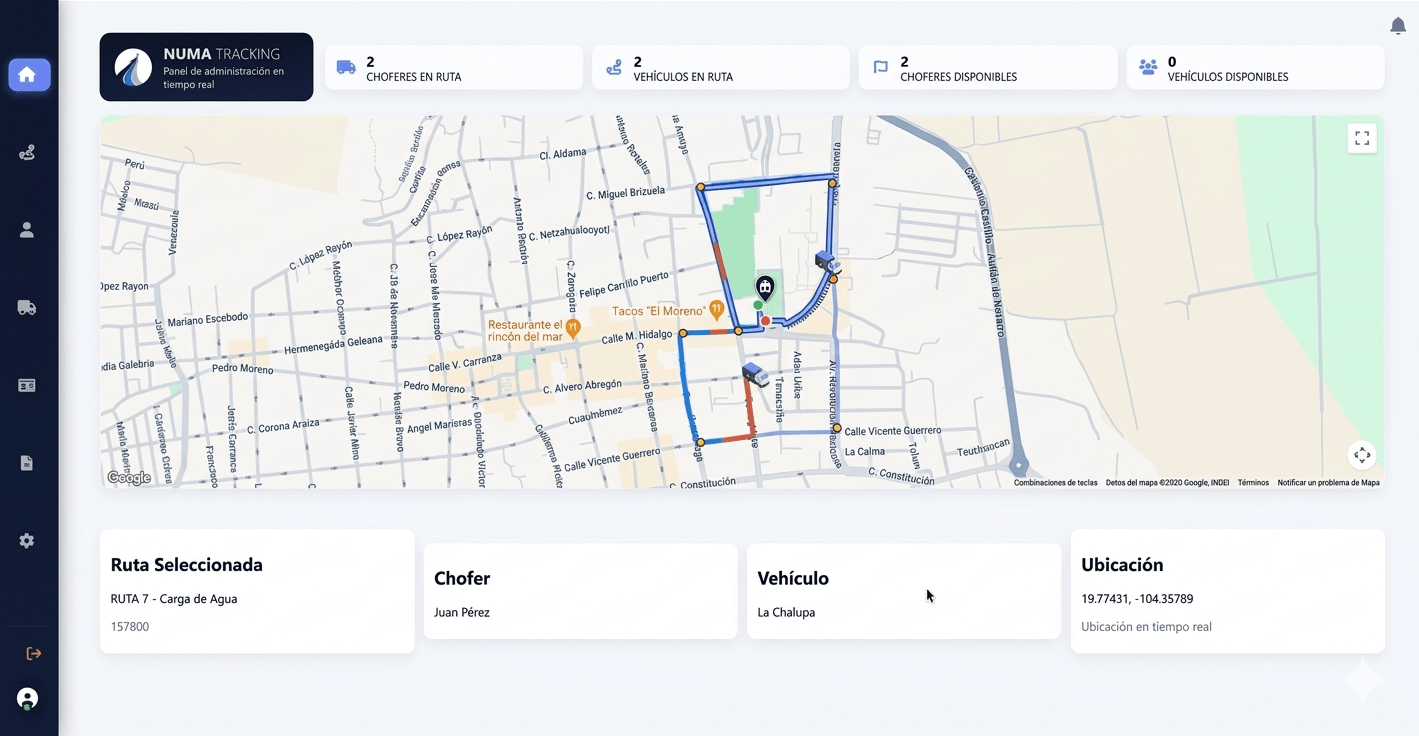Open settings via the gear icon

coord(26,540)
